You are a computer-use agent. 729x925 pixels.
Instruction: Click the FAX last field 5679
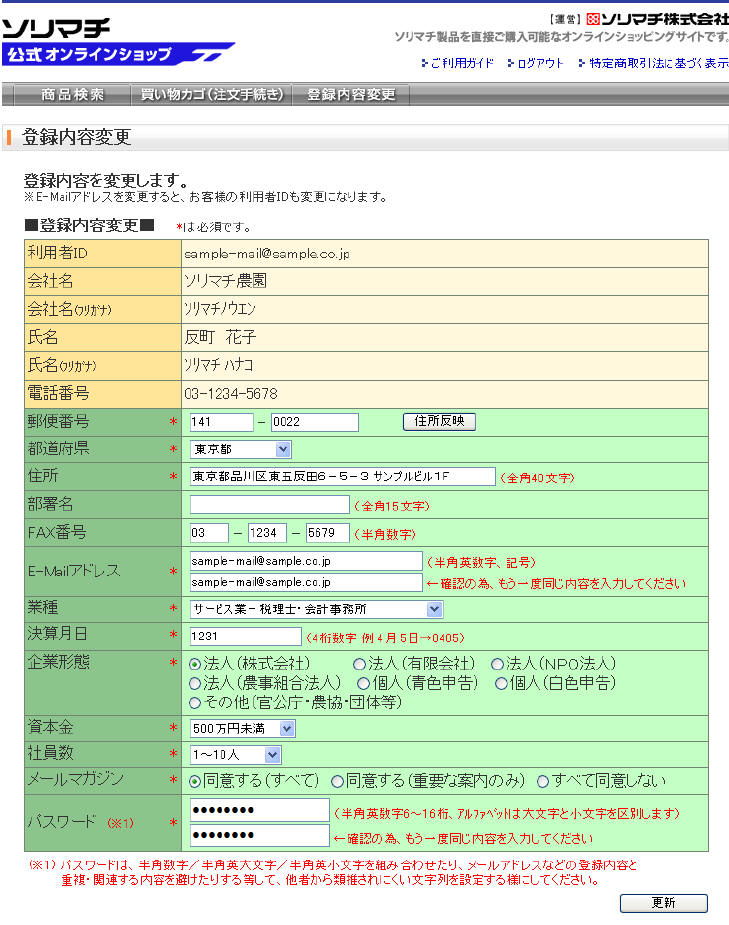click(327, 533)
